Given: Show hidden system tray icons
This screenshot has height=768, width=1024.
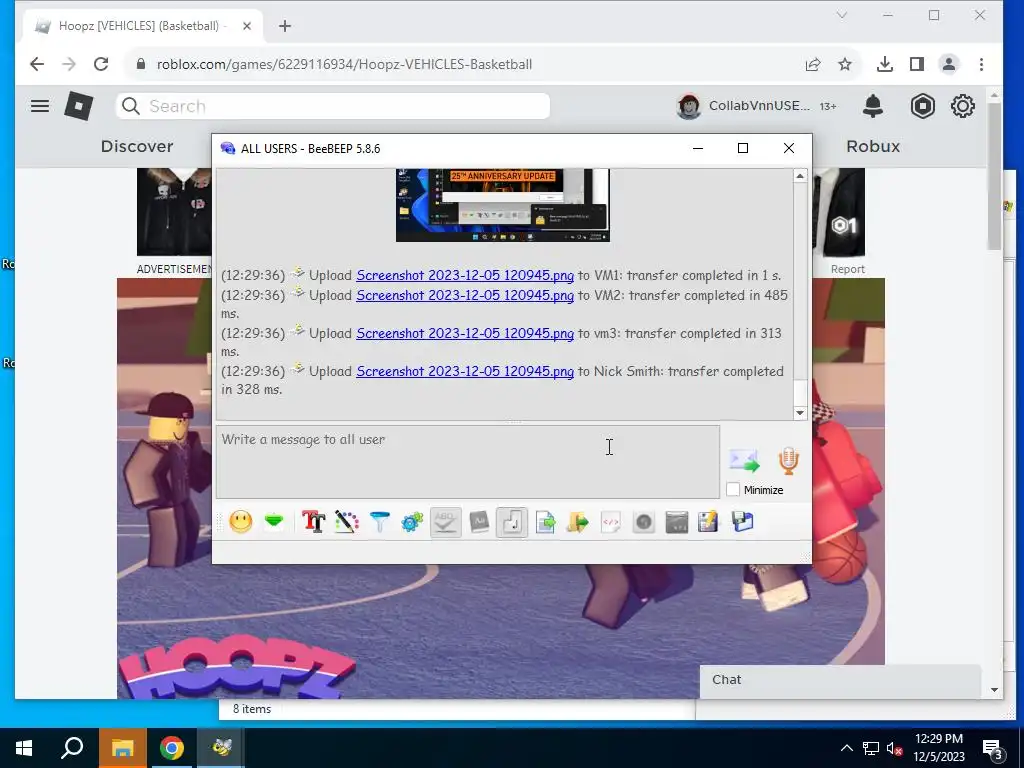Looking at the screenshot, I should pos(846,748).
